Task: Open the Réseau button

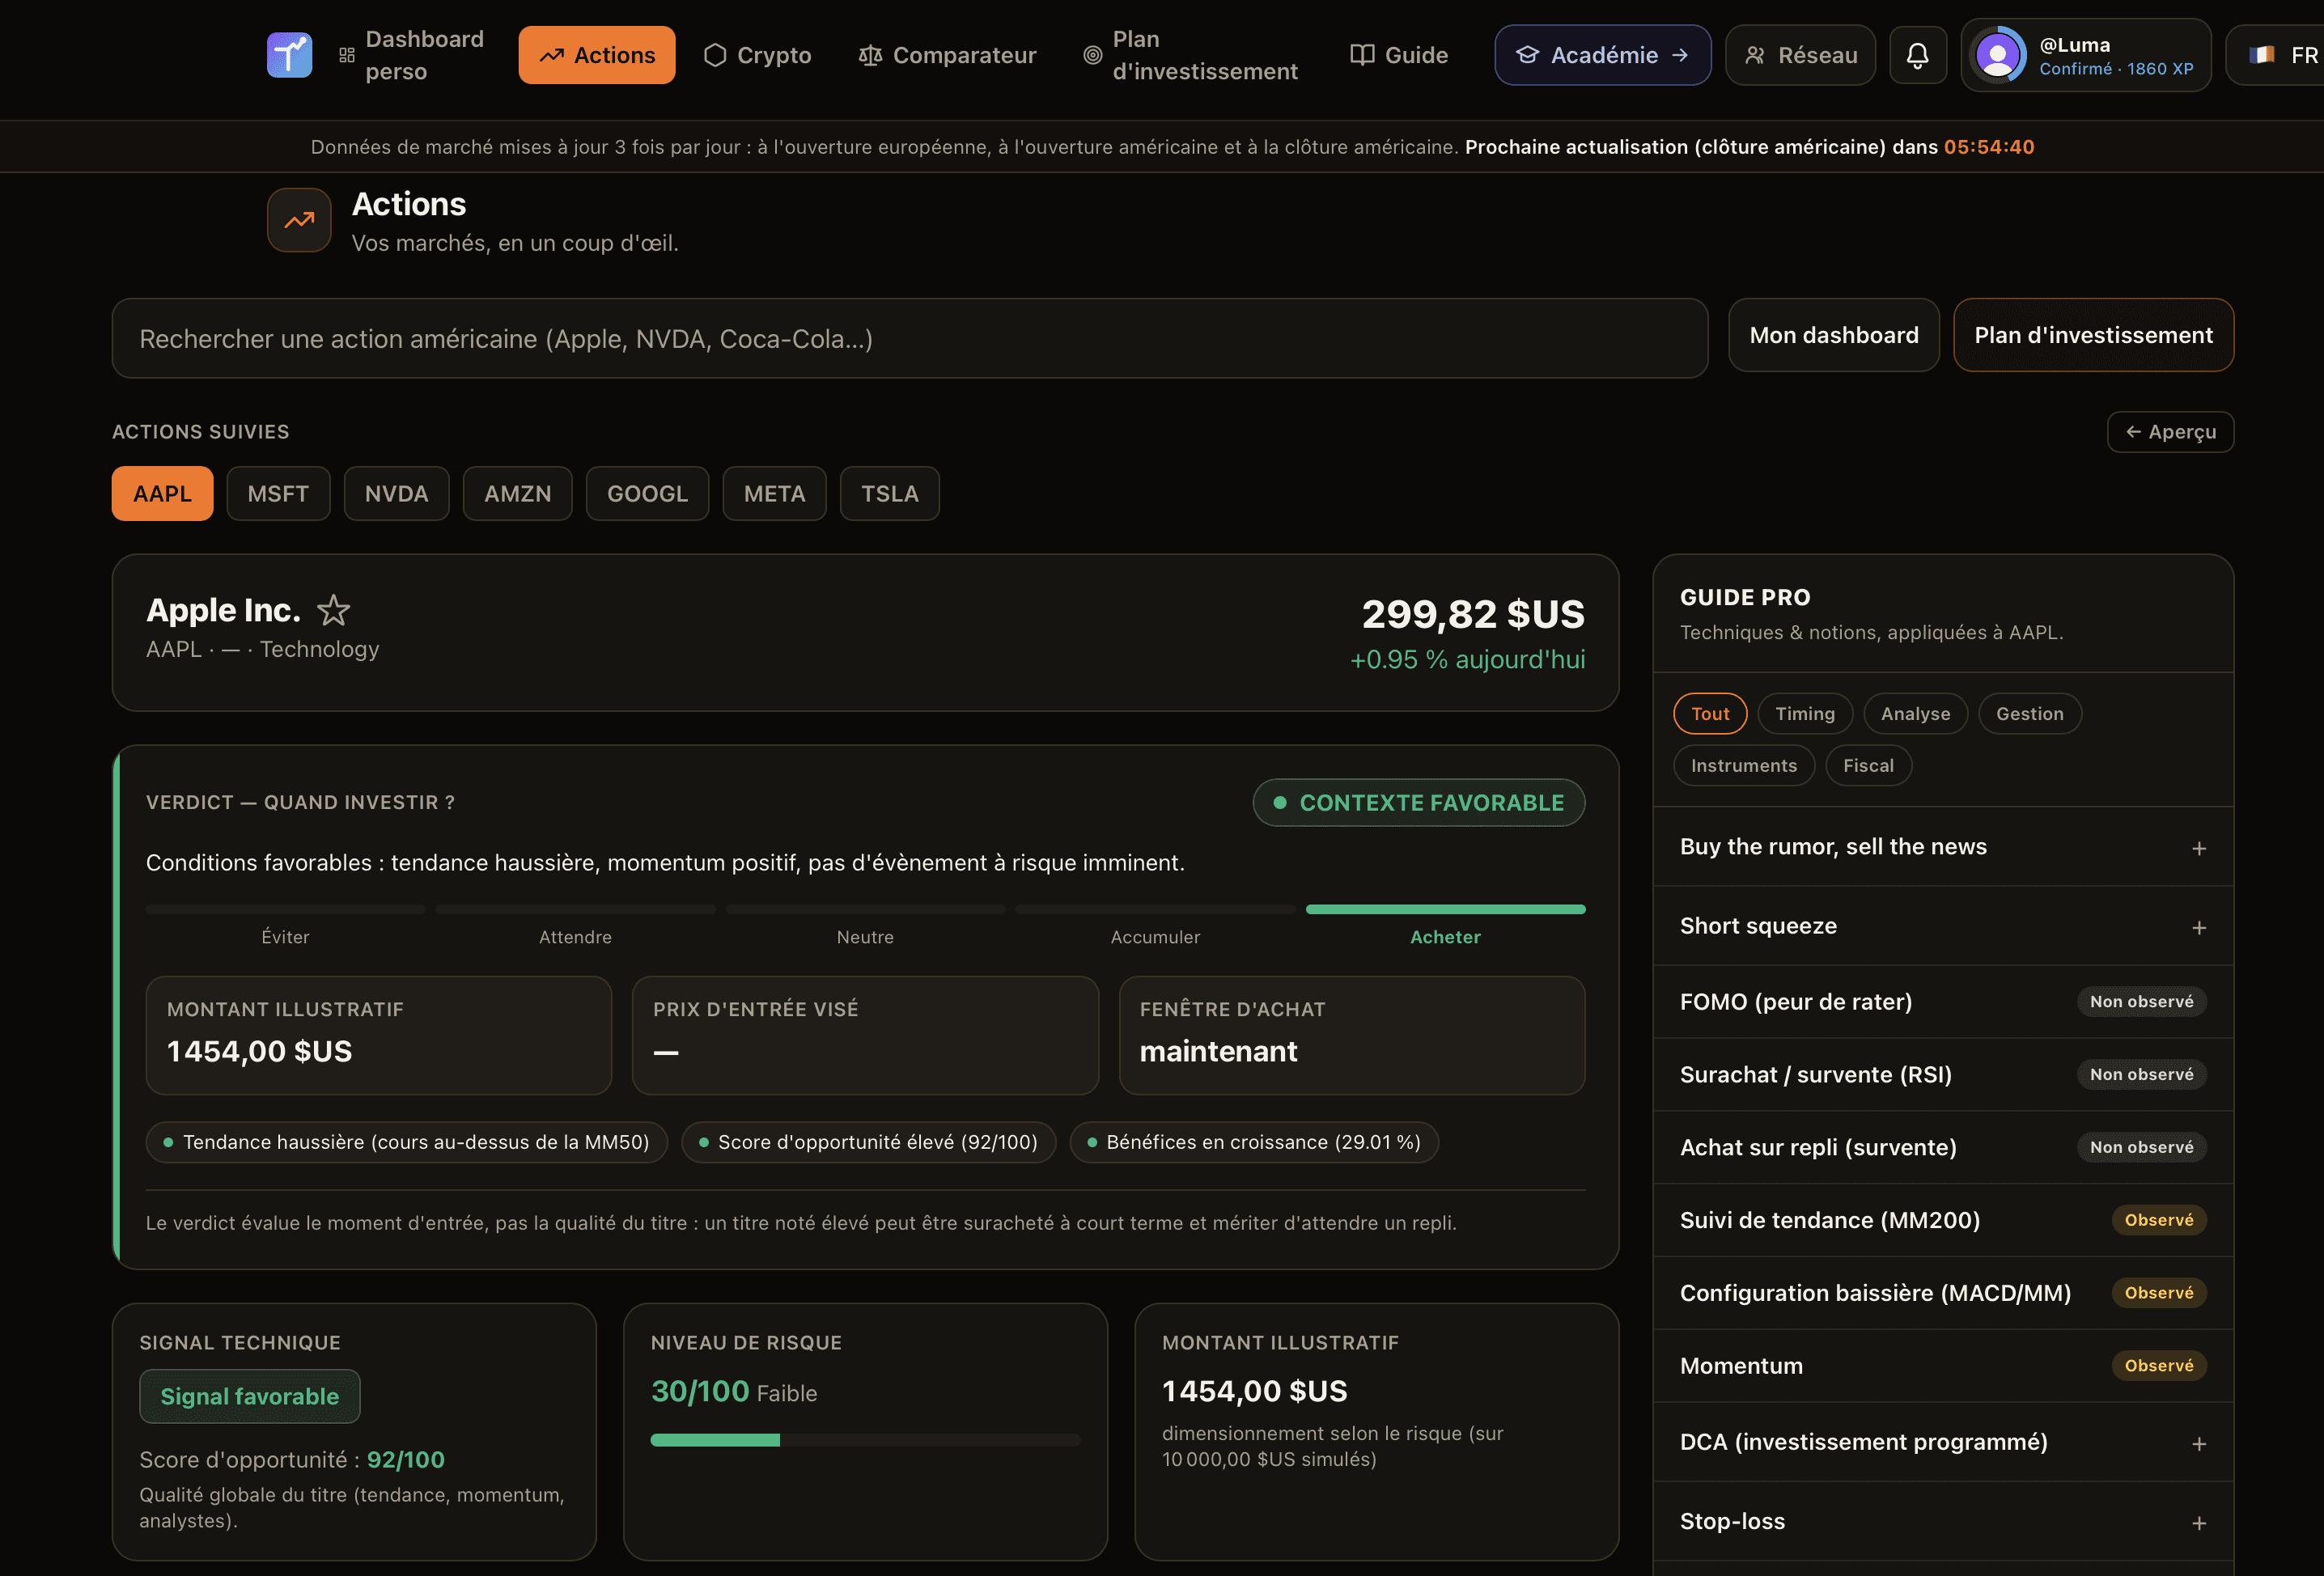Action: (x=1800, y=55)
